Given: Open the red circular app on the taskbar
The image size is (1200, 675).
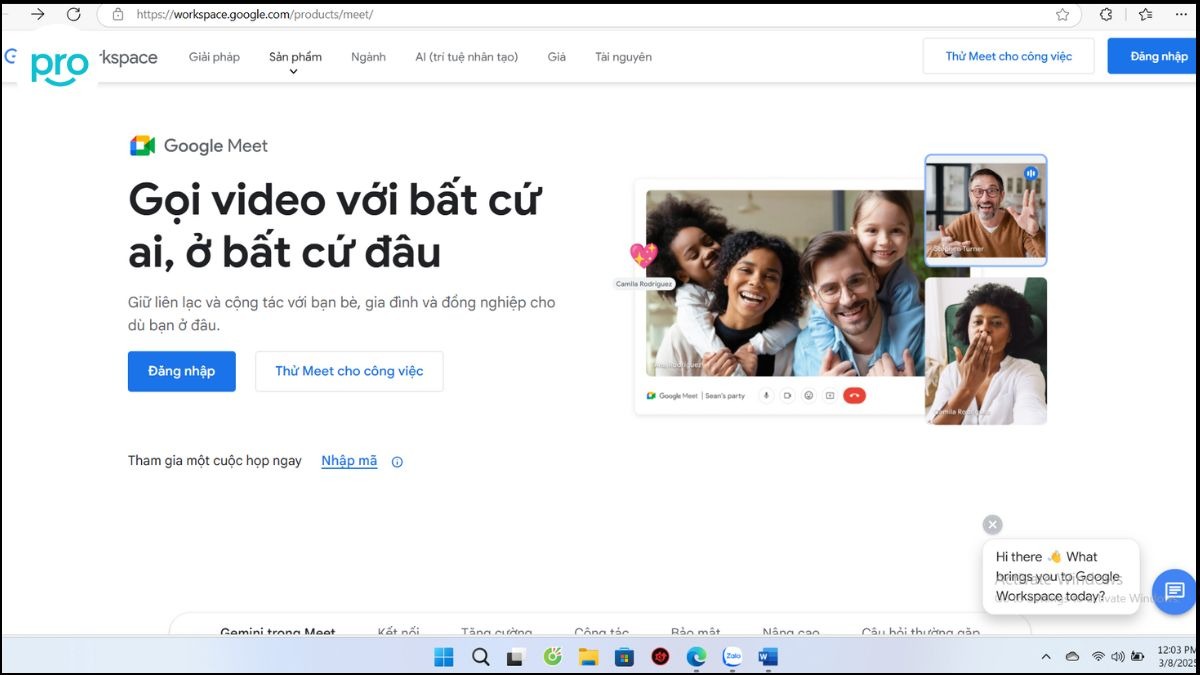Looking at the screenshot, I should (x=660, y=657).
